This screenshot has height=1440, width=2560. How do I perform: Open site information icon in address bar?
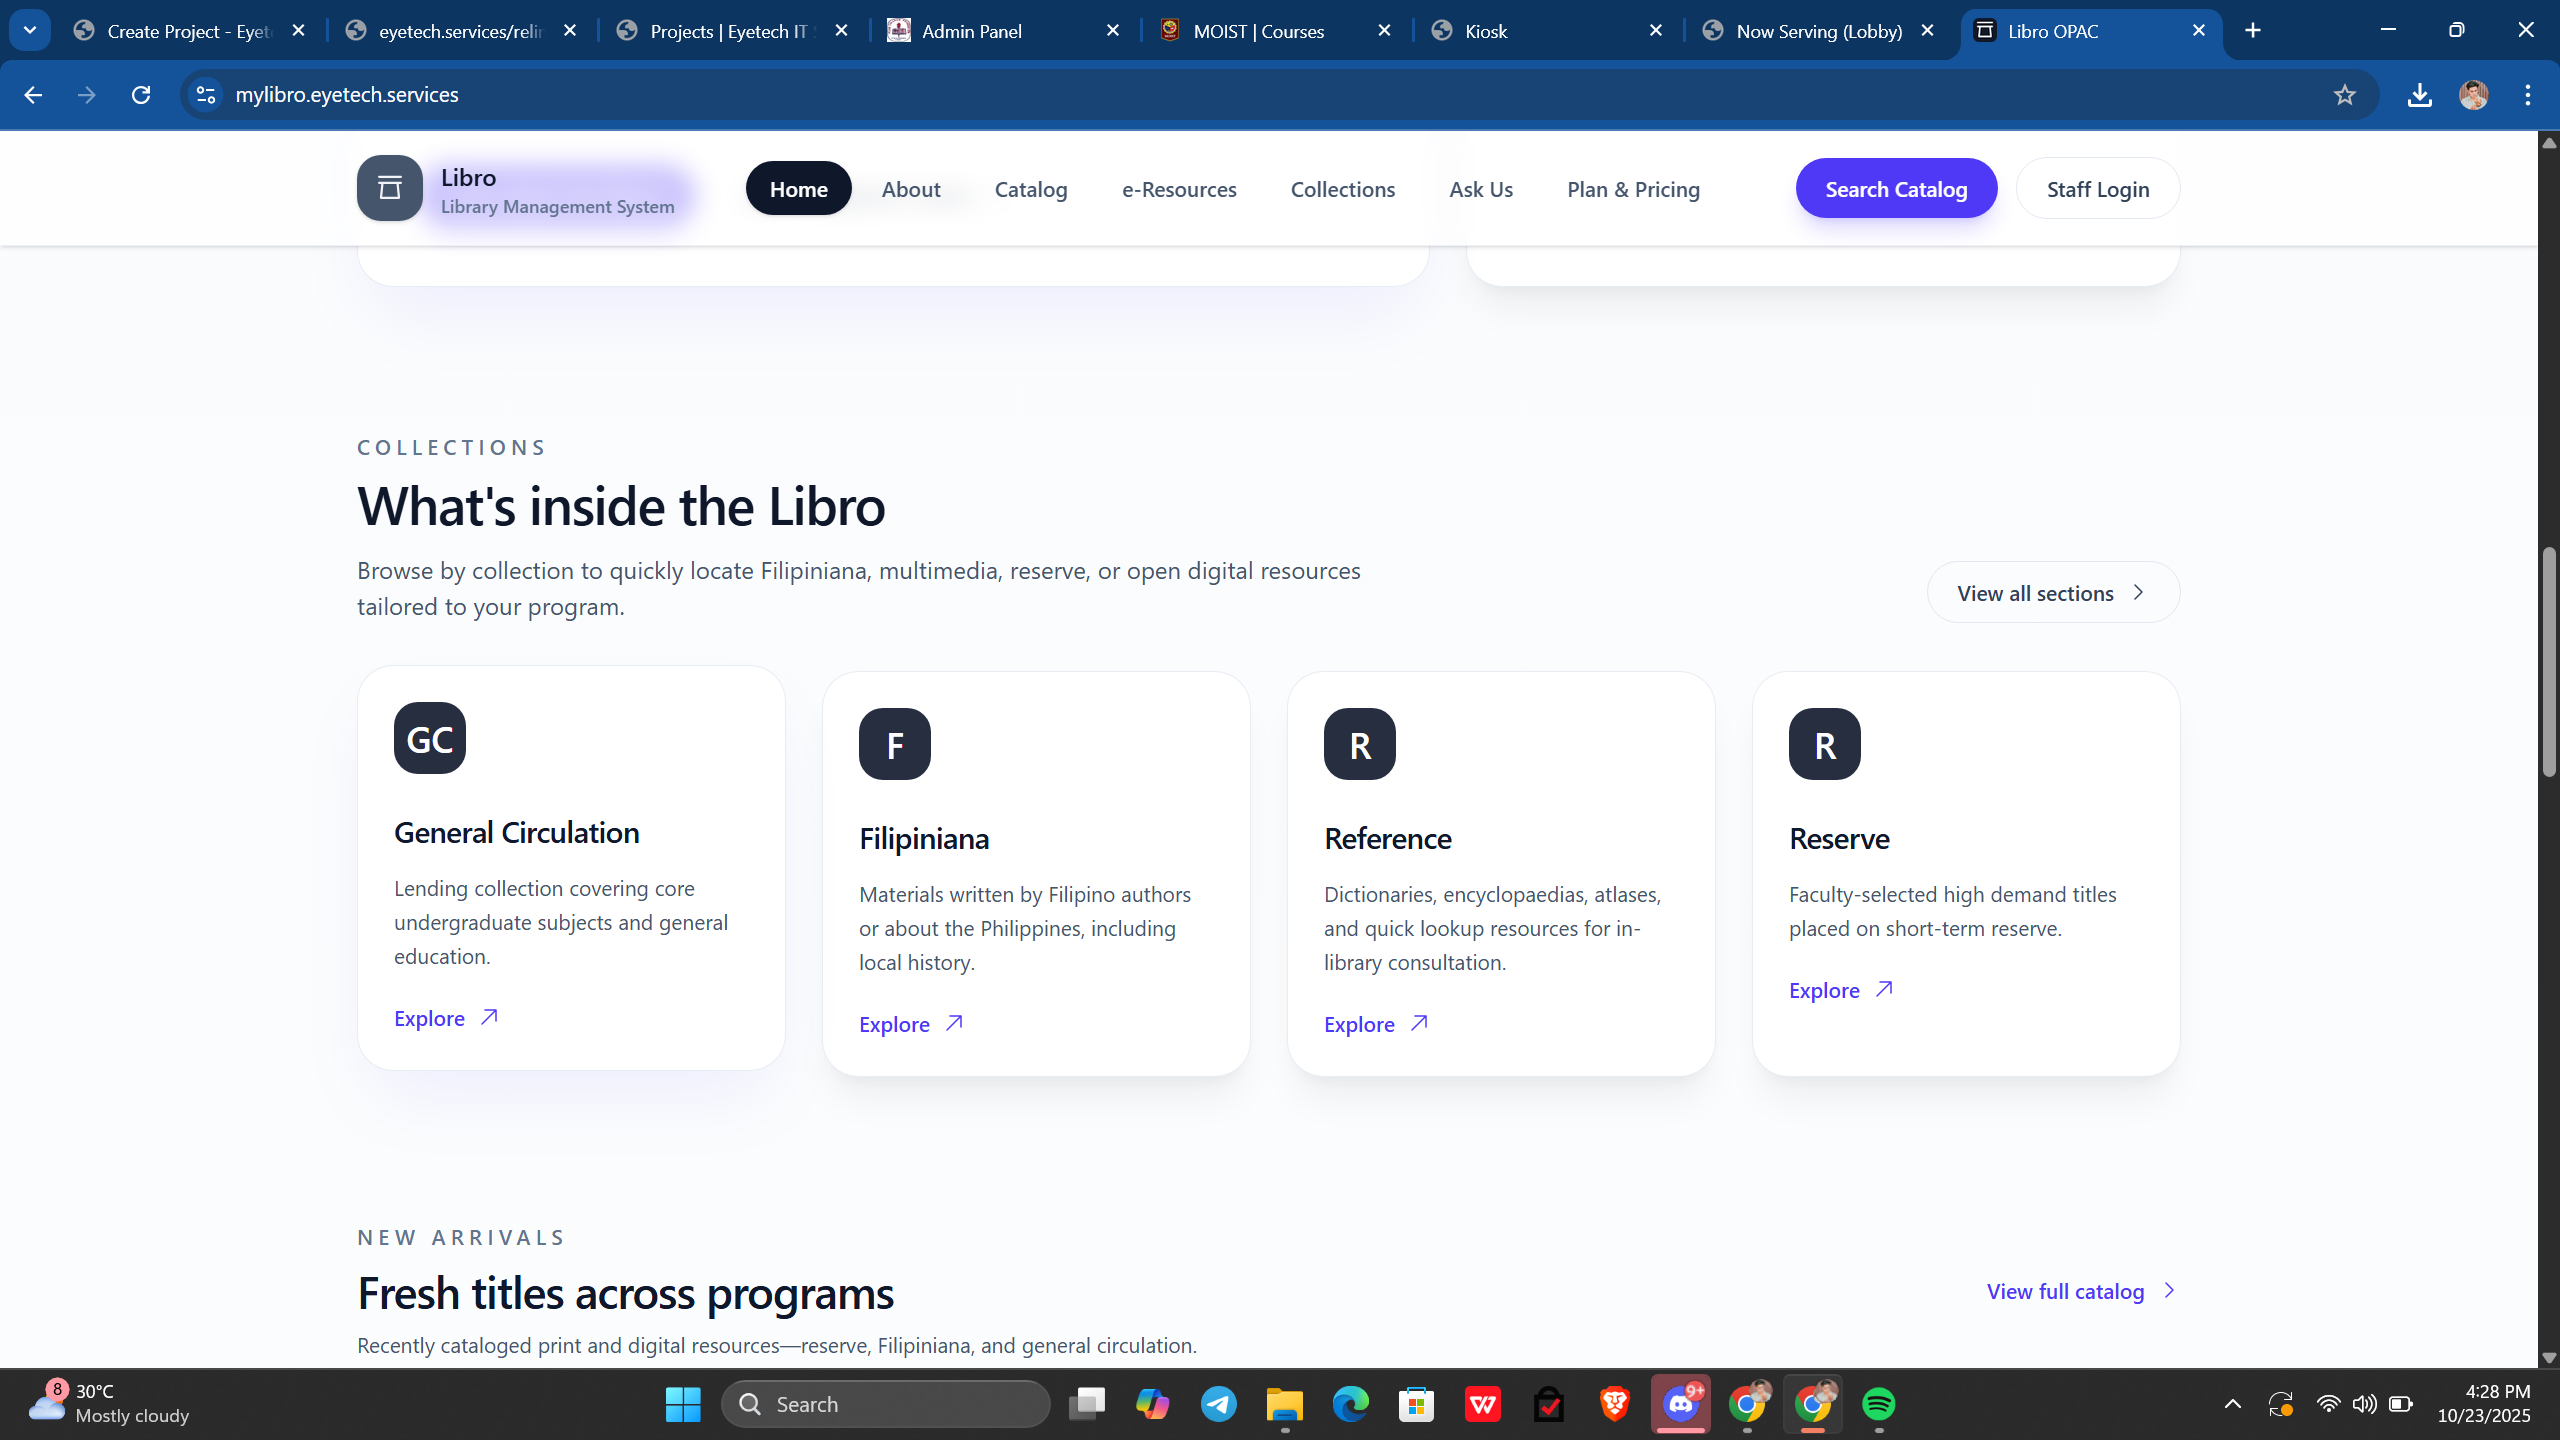pos(206,95)
